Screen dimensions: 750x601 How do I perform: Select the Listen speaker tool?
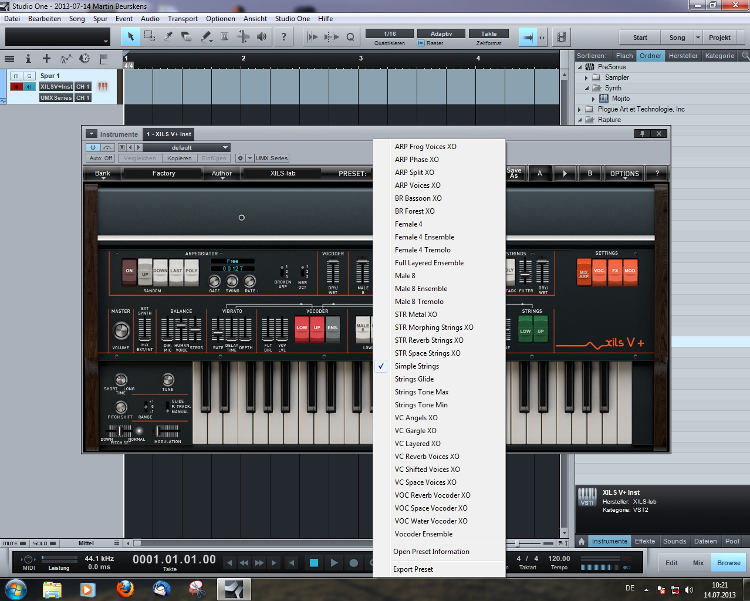tap(262, 37)
